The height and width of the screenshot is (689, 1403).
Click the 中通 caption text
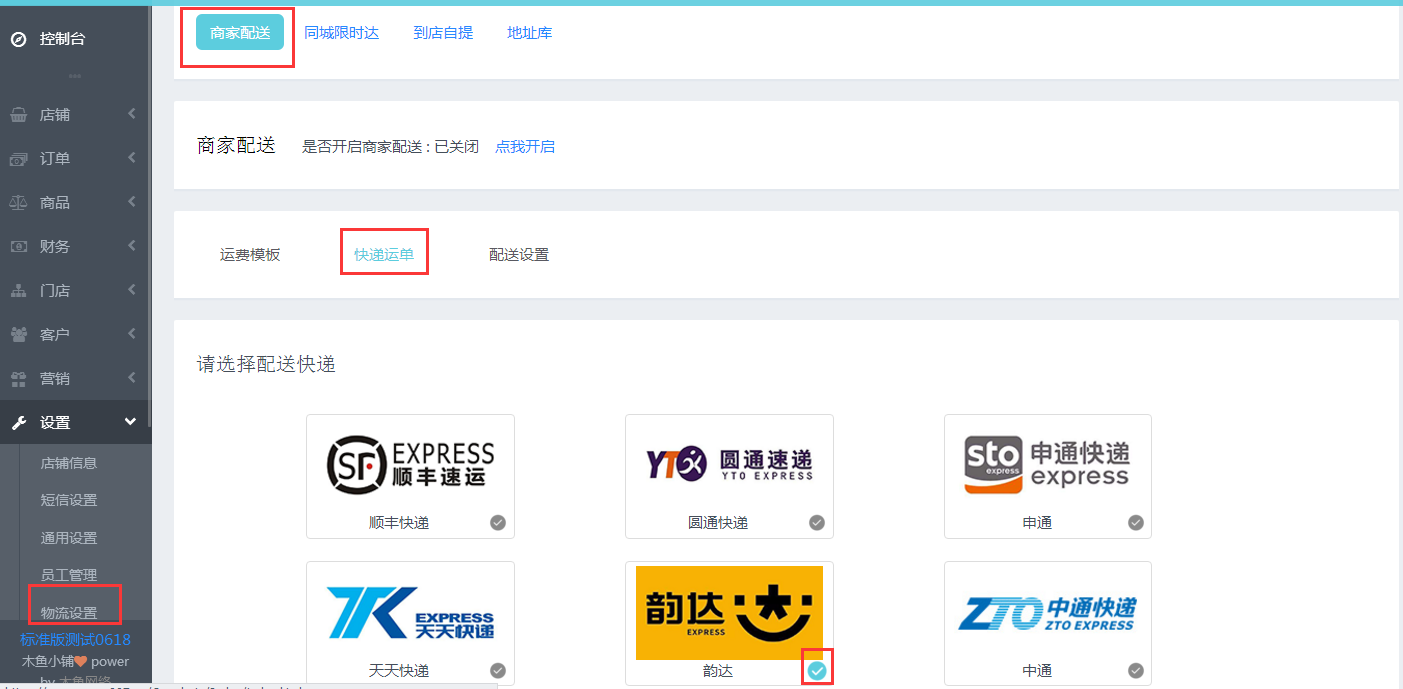(1037, 671)
